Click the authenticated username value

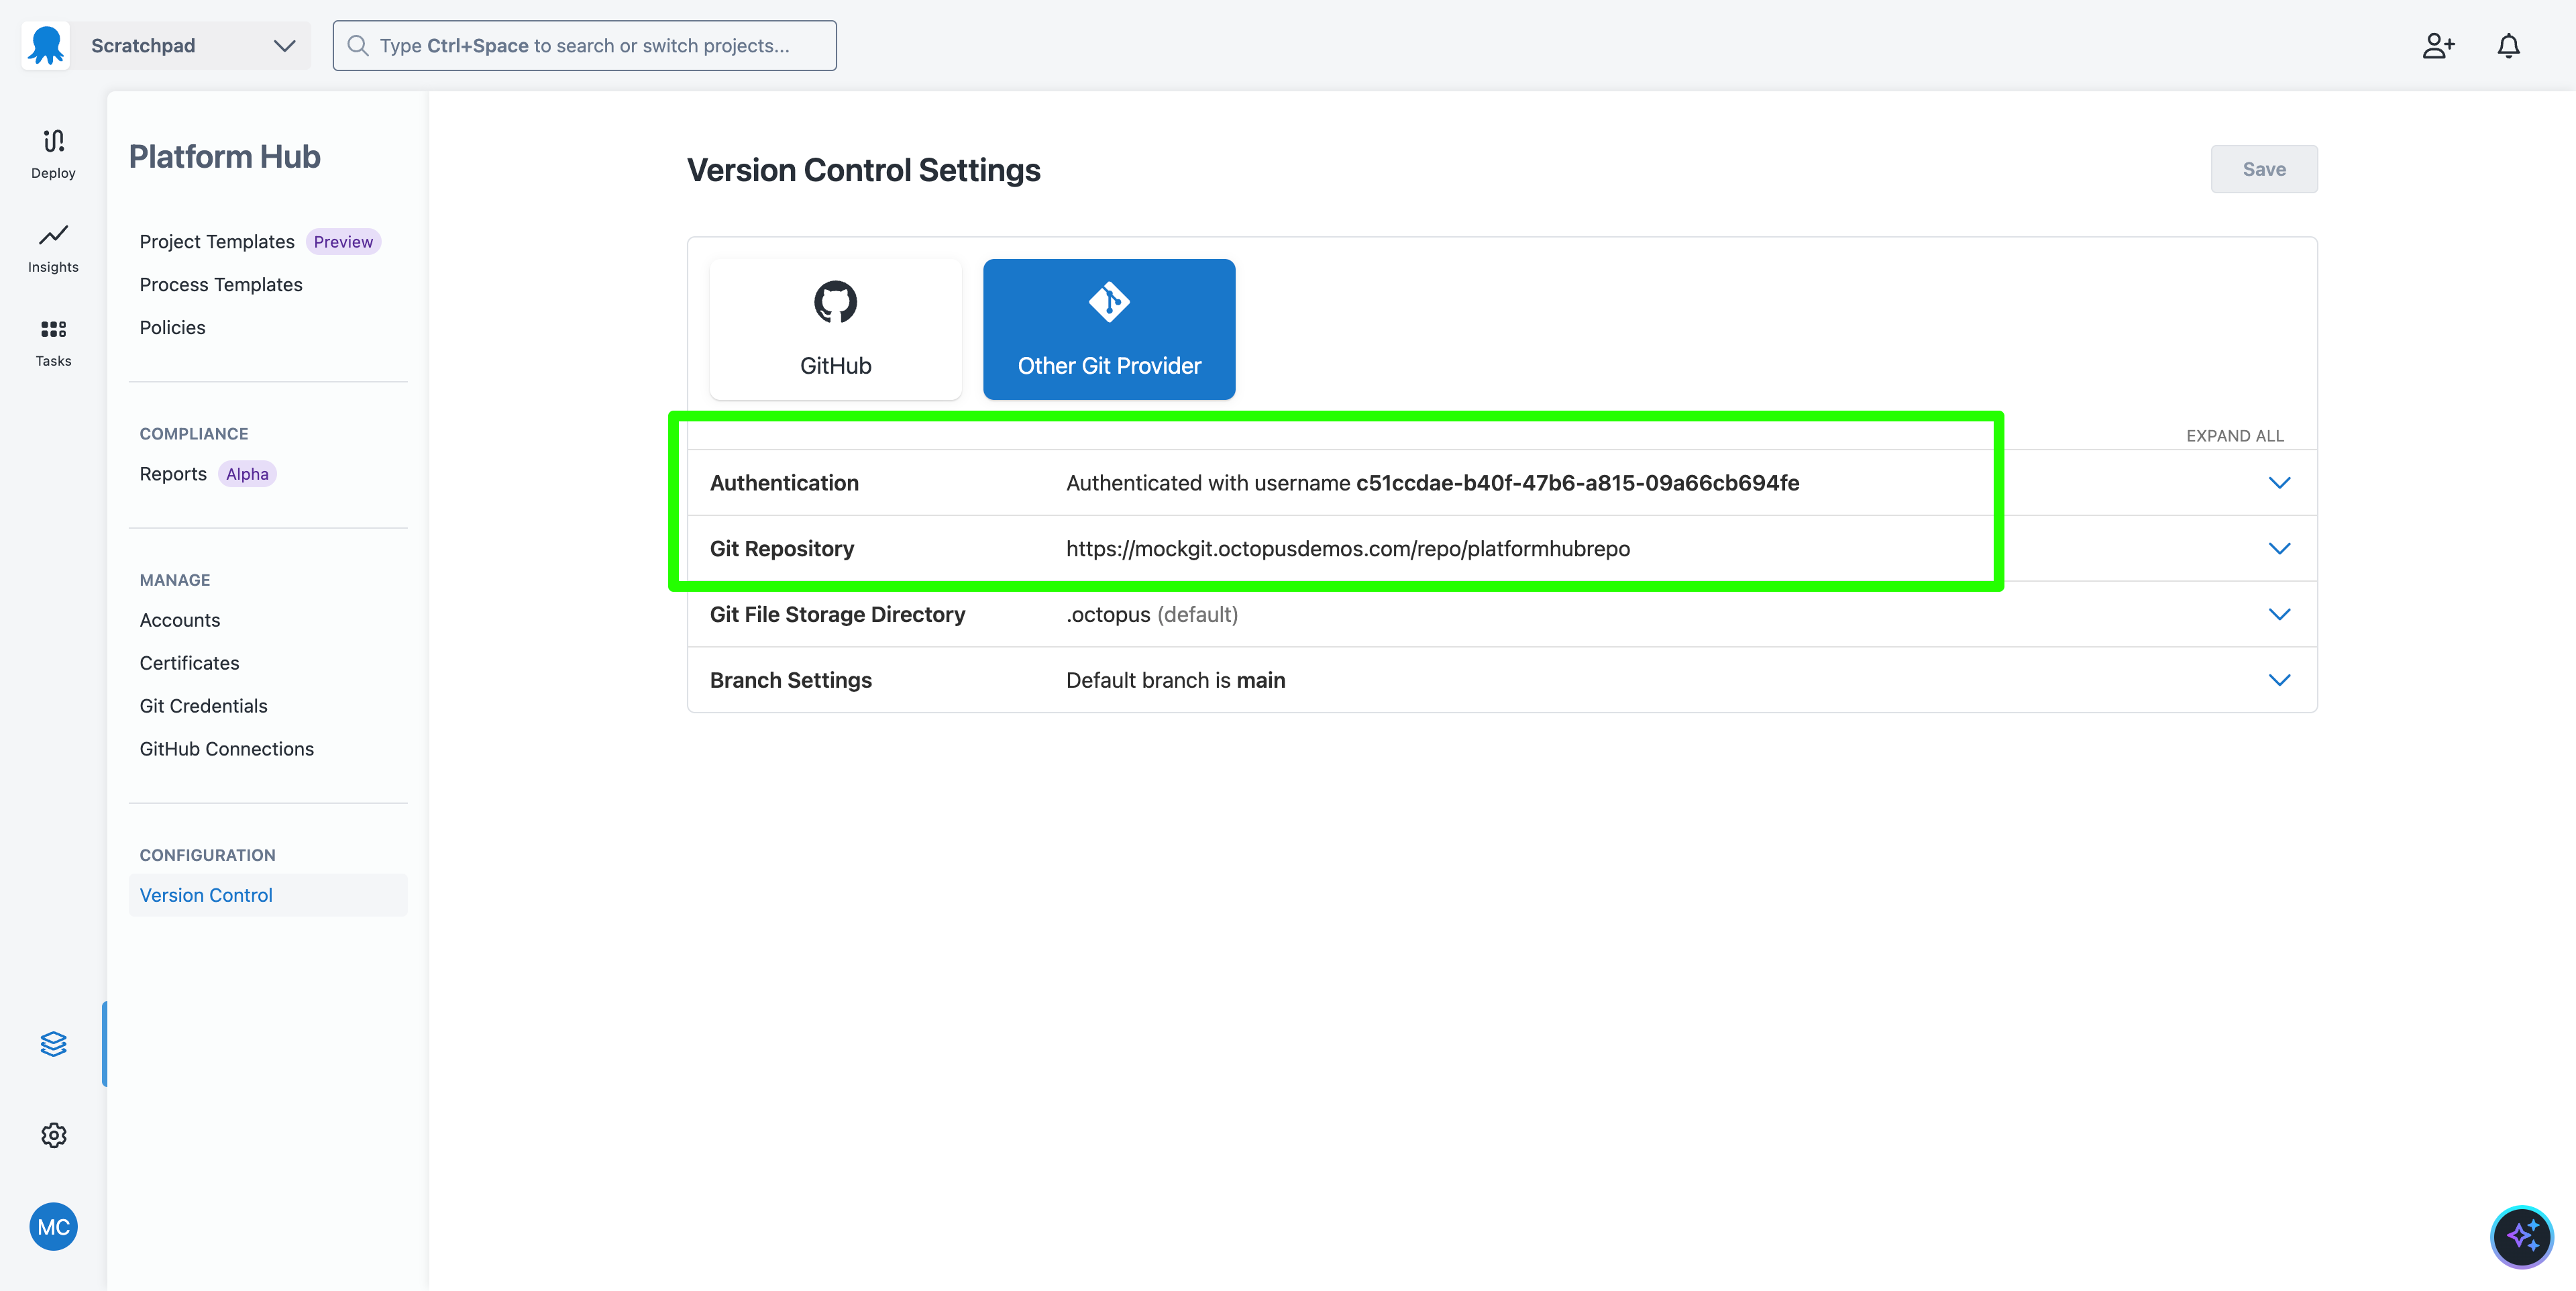point(1577,483)
